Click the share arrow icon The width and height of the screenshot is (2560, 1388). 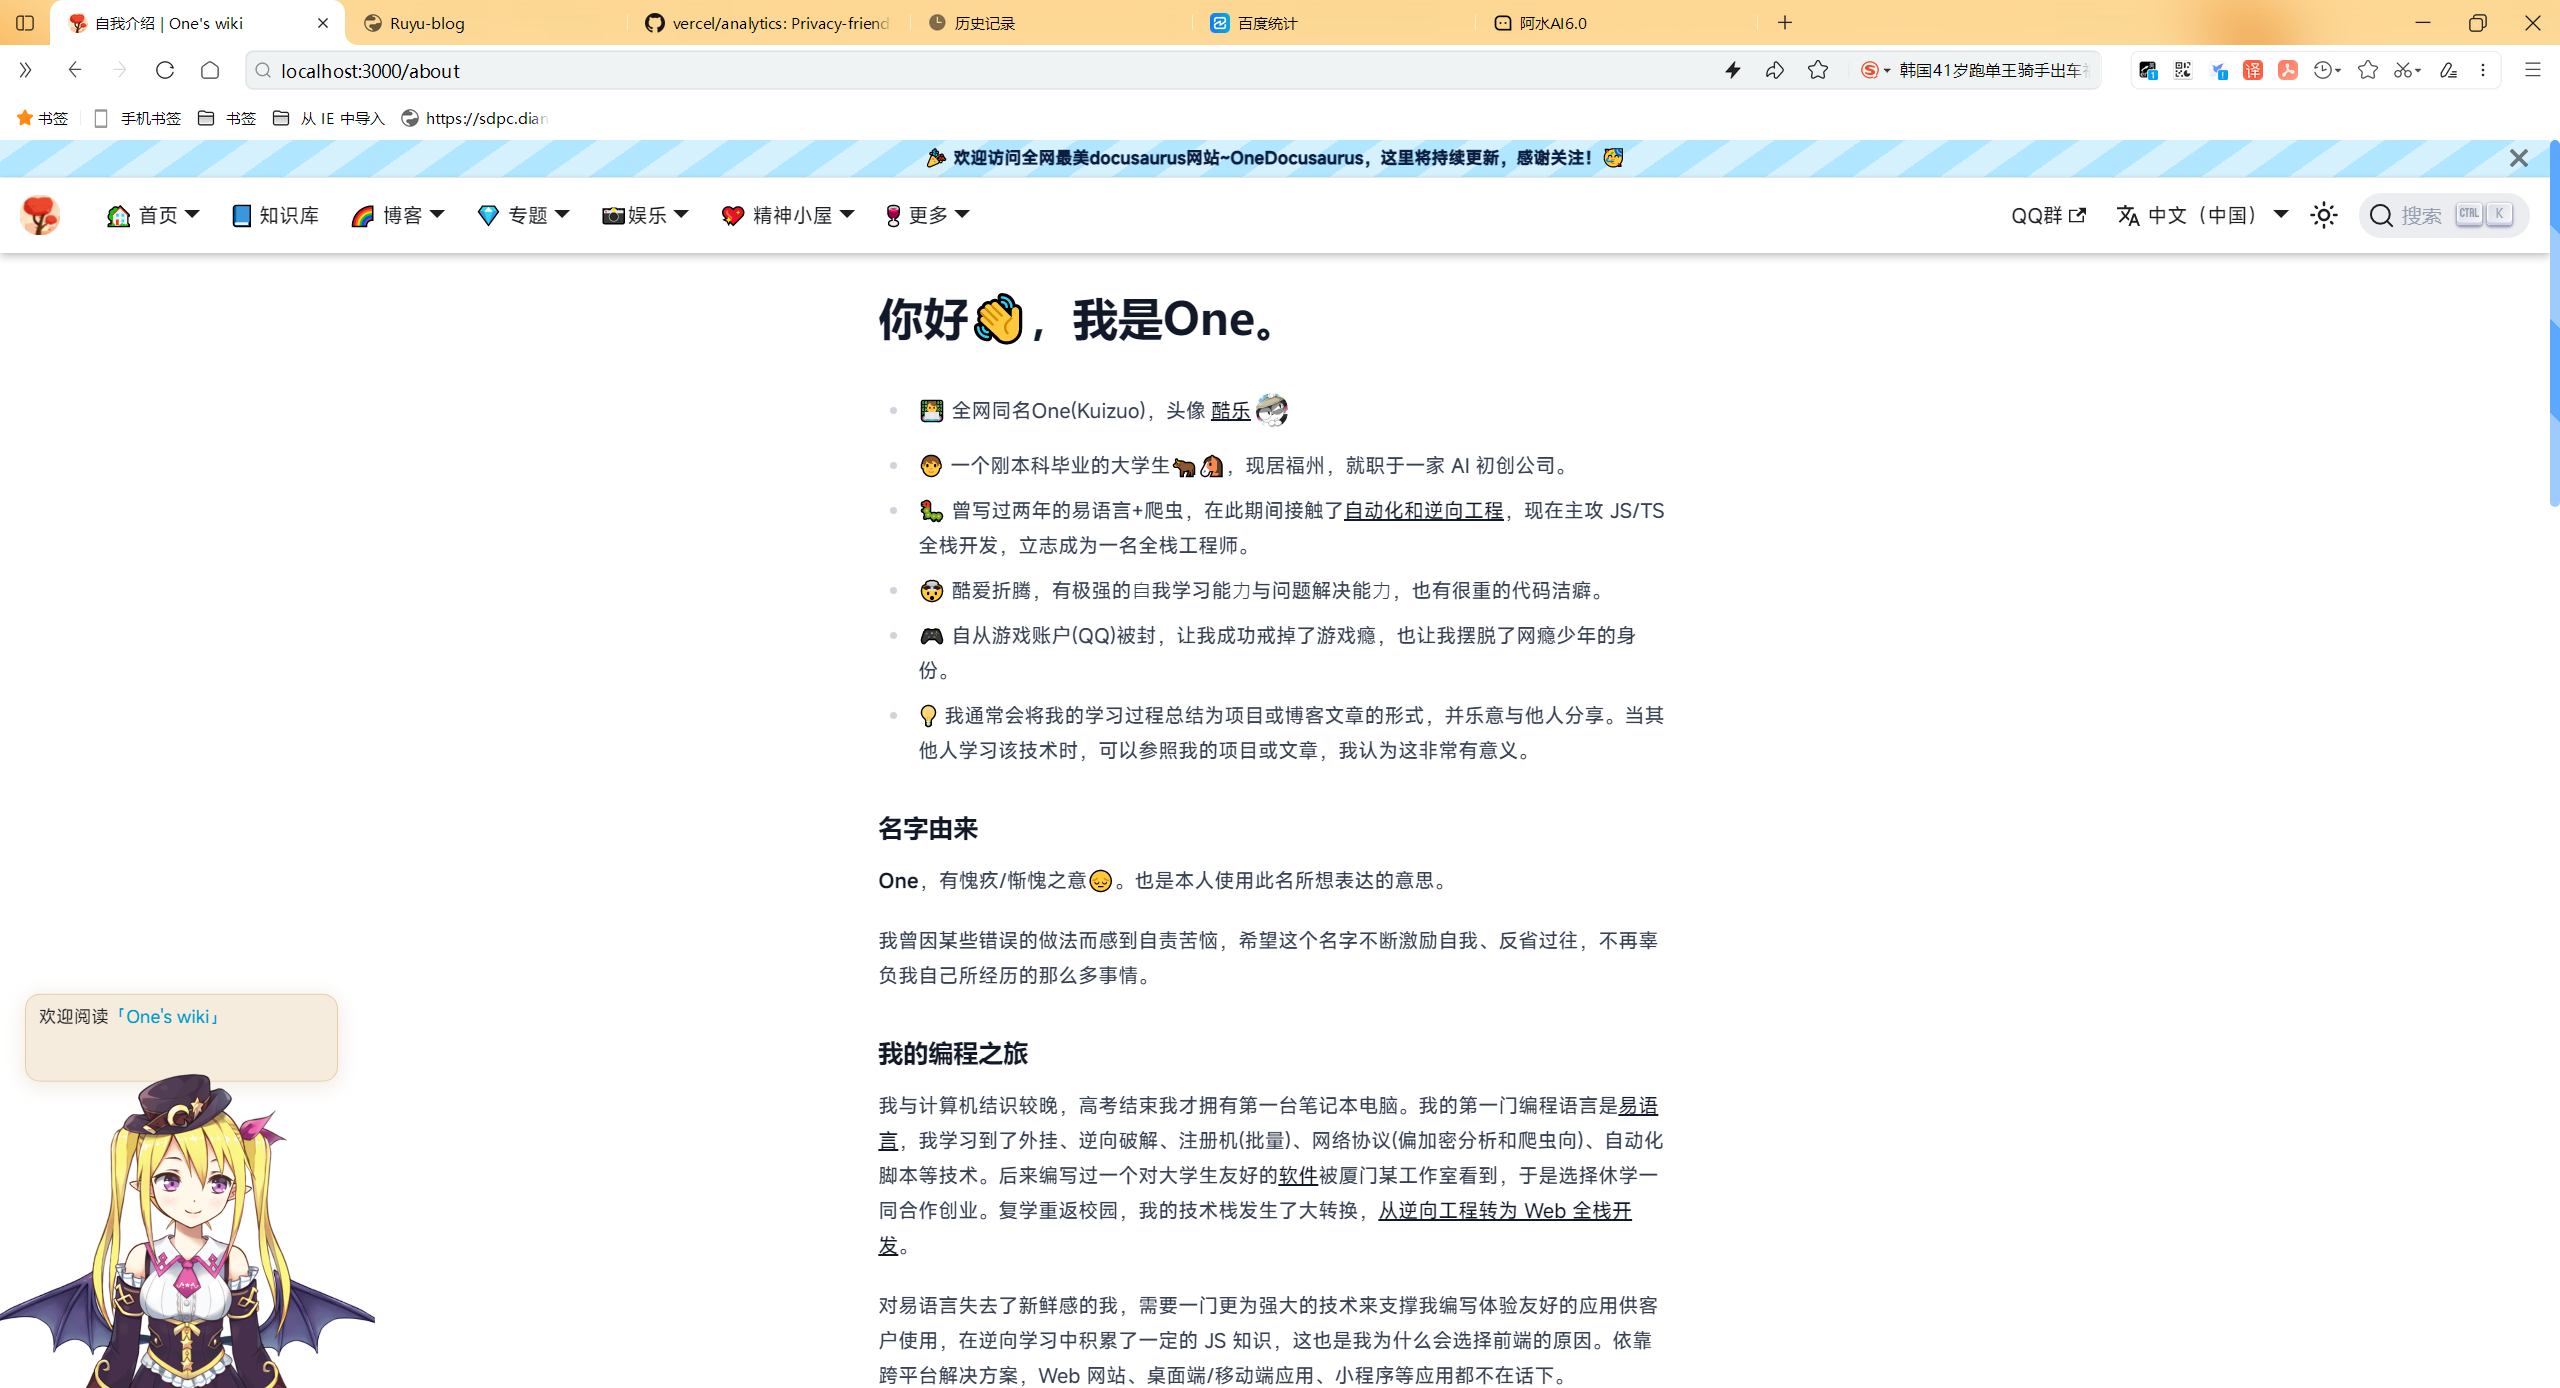click(x=1775, y=70)
